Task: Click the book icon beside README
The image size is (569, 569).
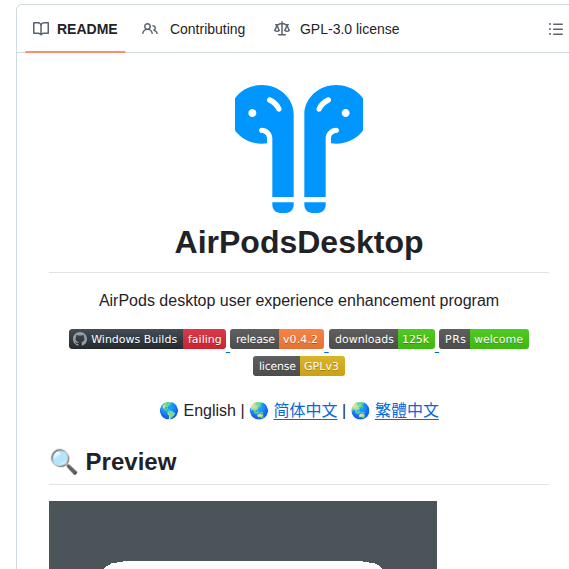Action: pyautogui.click(x=41, y=29)
